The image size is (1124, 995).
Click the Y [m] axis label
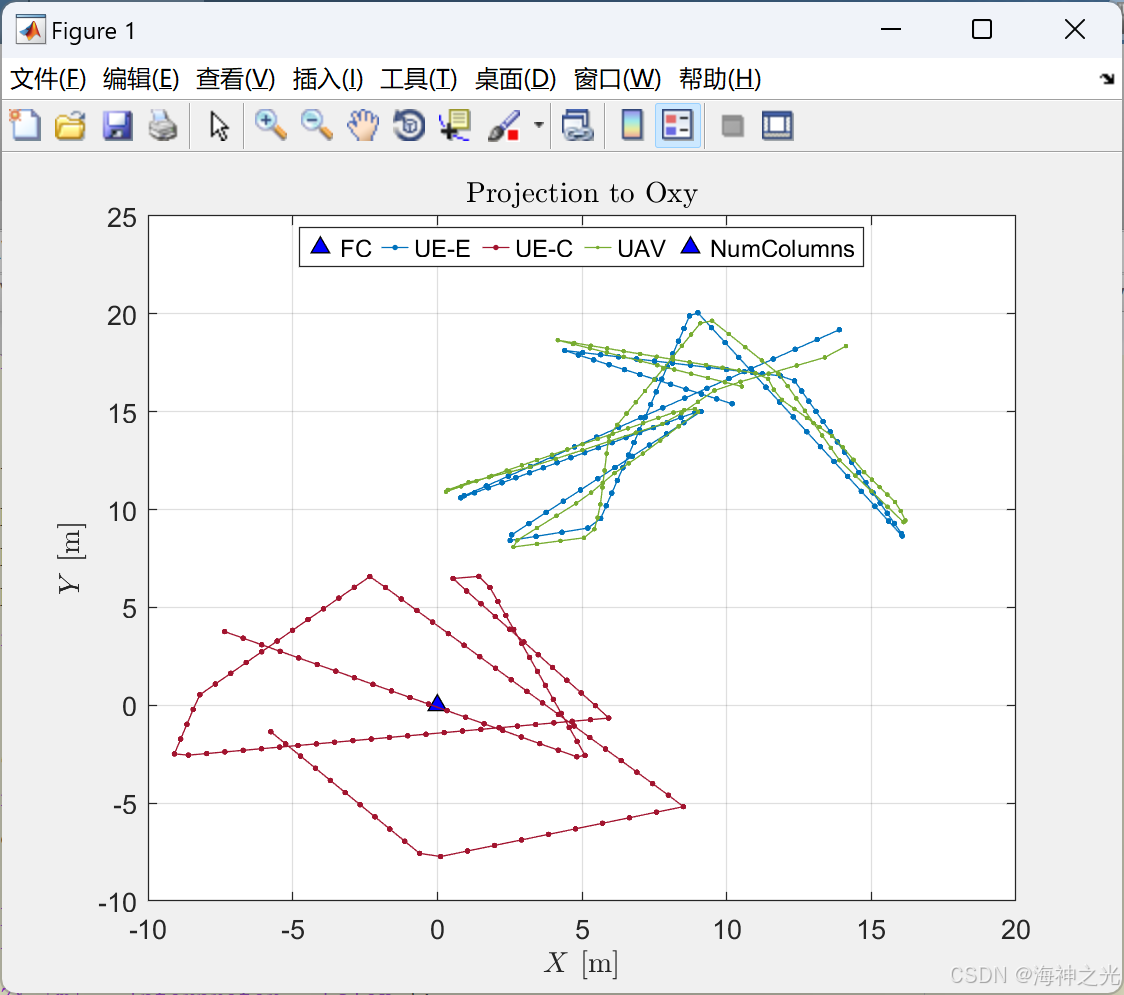(71, 558)
